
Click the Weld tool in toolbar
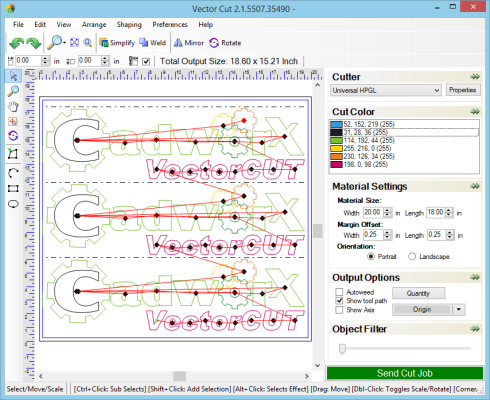tap(153, 43)
